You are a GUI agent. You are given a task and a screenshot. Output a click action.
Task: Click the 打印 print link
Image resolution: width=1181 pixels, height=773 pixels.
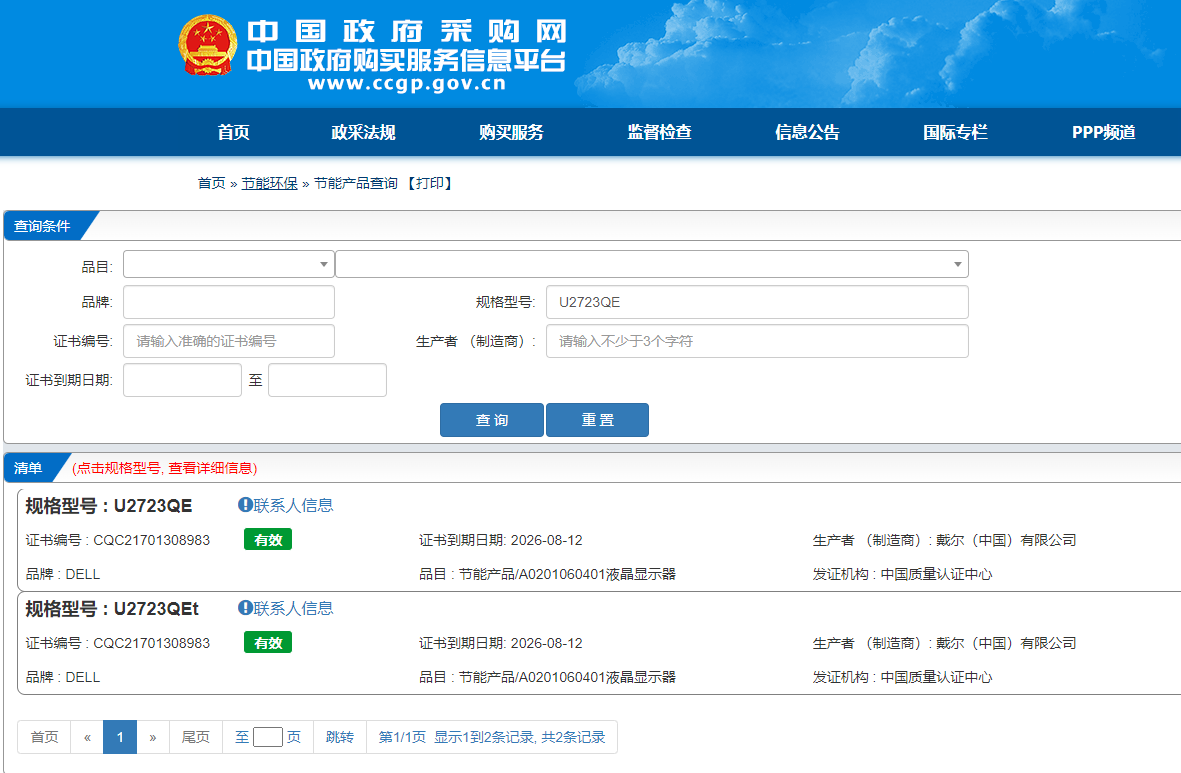coord(430,183)
